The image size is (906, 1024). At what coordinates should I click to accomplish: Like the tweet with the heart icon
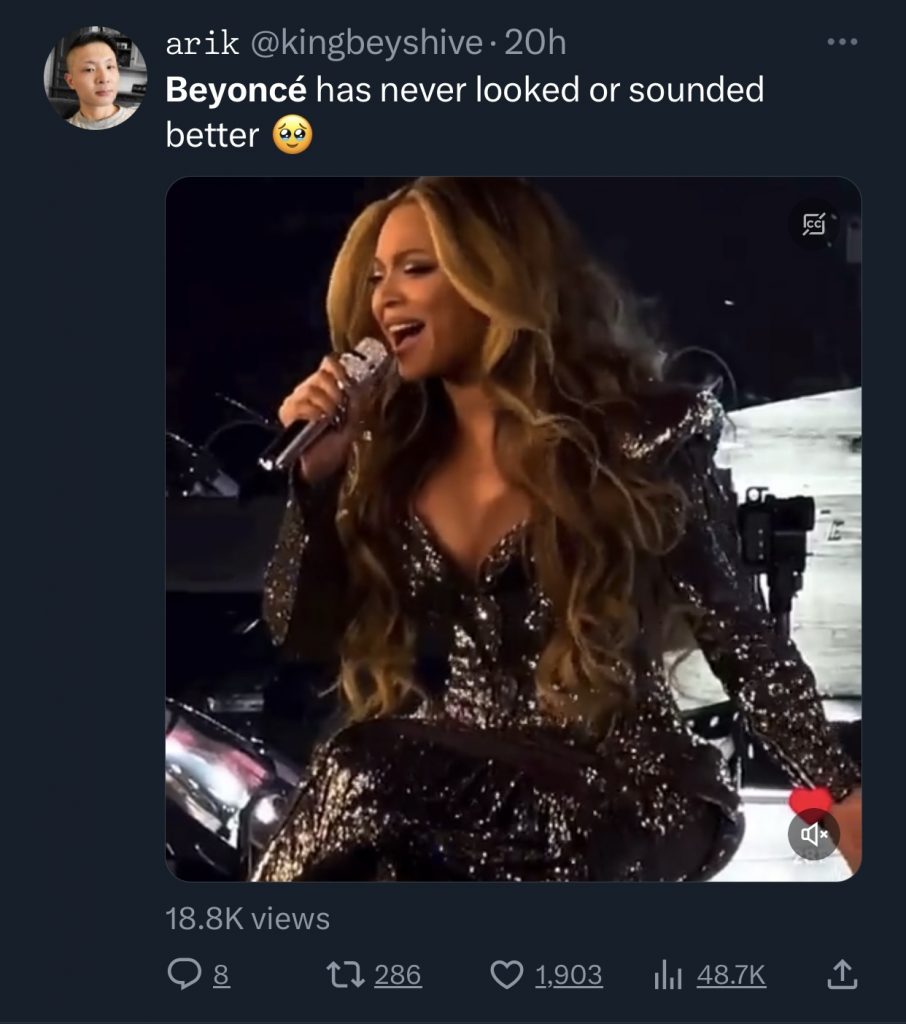point(508,973)
